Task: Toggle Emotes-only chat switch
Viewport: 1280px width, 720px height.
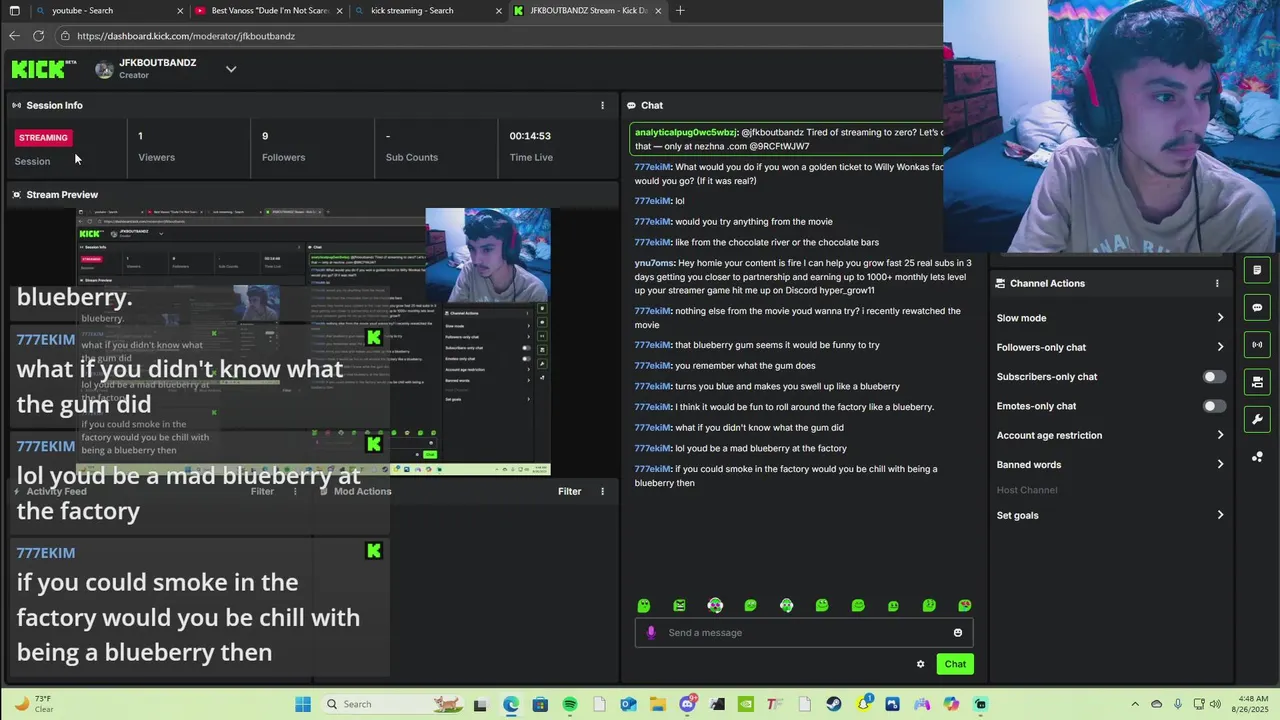Action: tap(1214, 406)
